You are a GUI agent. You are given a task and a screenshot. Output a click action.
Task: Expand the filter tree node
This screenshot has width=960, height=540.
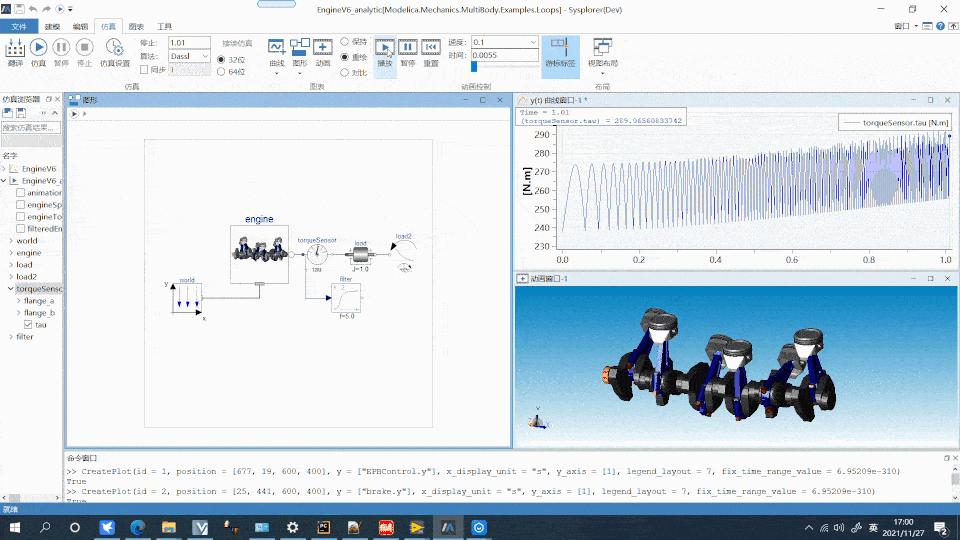click(11, 337)
